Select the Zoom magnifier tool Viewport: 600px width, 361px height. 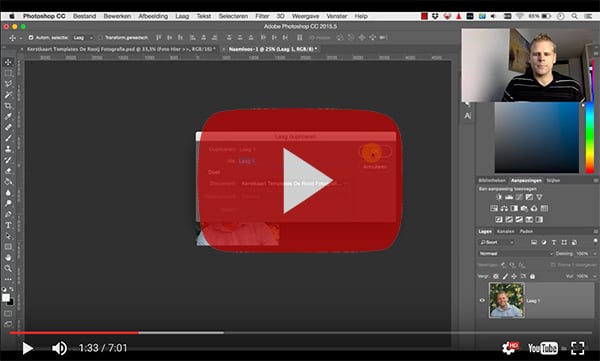coord(8,268)
